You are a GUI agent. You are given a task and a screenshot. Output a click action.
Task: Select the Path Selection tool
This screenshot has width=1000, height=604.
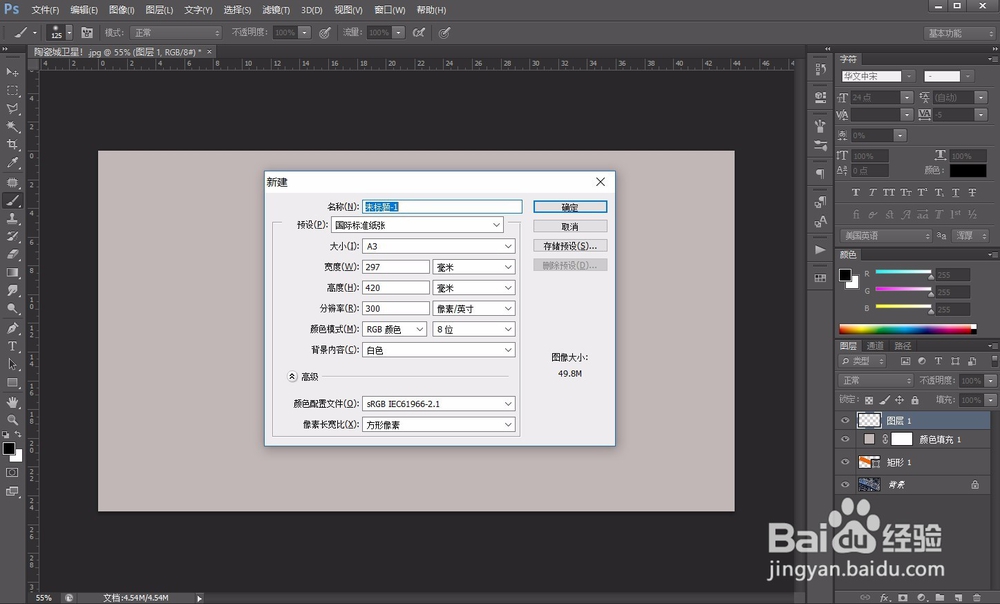pos(12,364)
